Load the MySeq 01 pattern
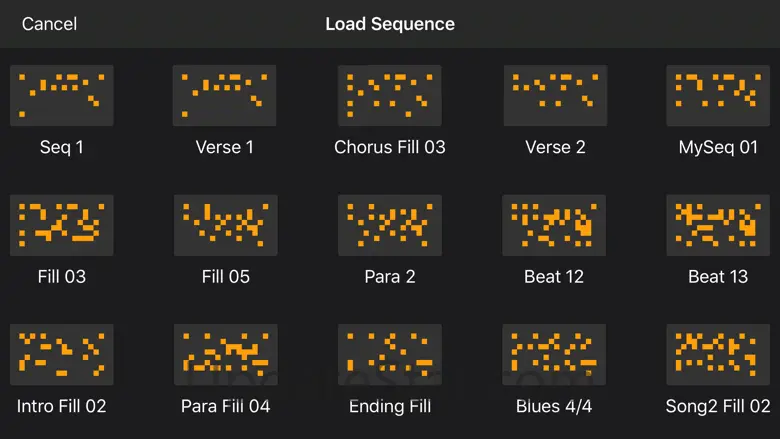 [718, 95]
